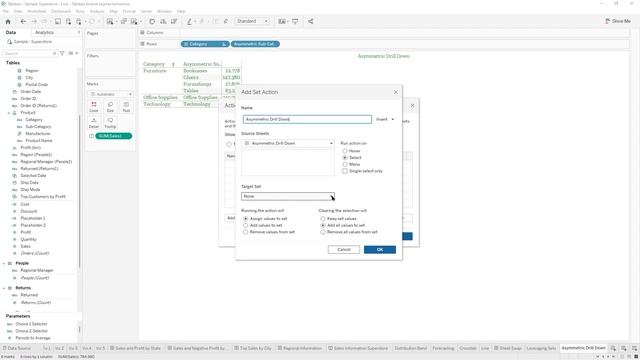Click Cancel in Add Set Action dialog
The width and height of the screenshot is (640, 360).
[344, 249]
